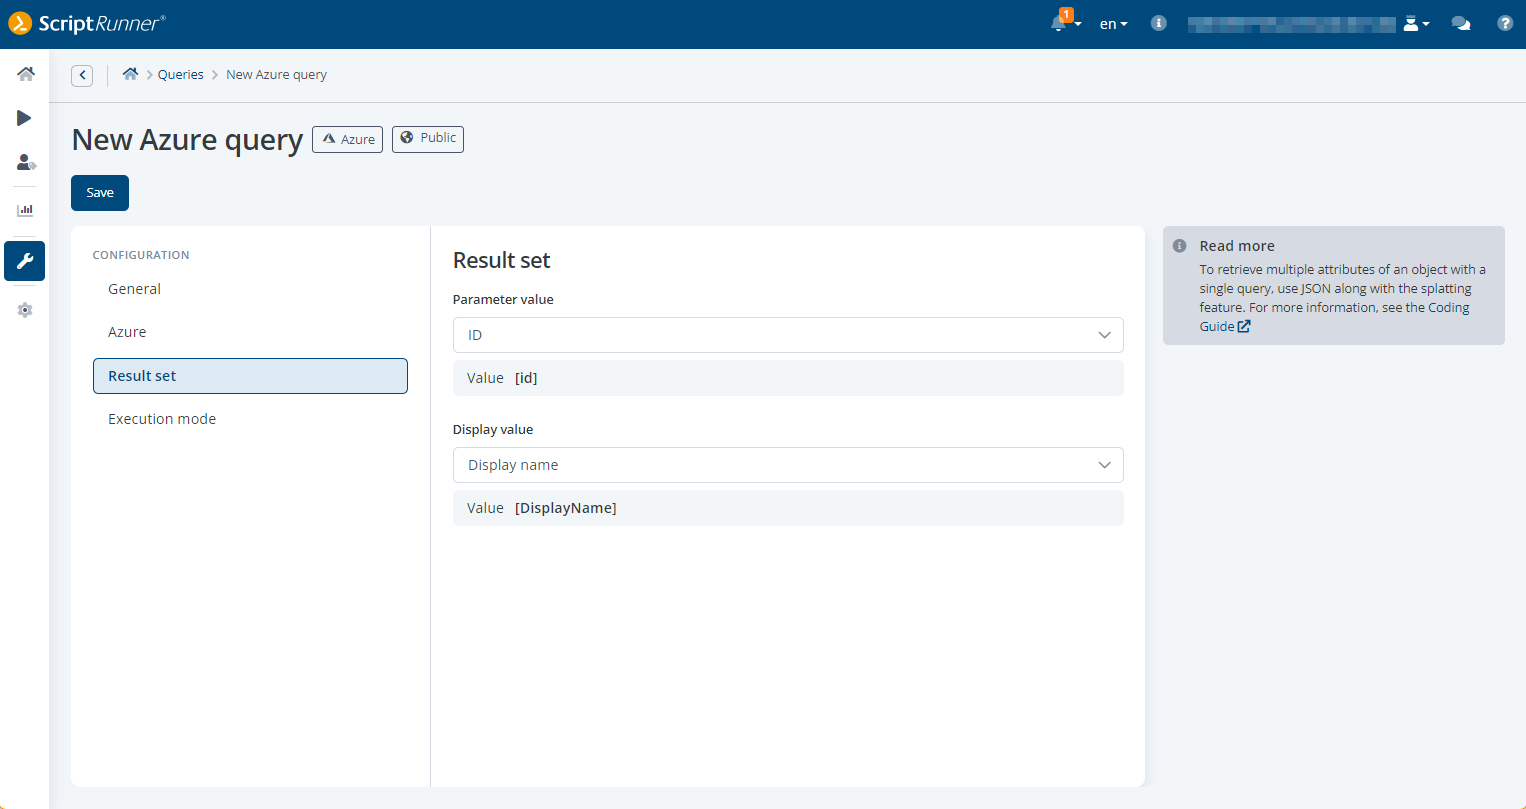Open the chat bubbles icon

tap(1461, 23)
